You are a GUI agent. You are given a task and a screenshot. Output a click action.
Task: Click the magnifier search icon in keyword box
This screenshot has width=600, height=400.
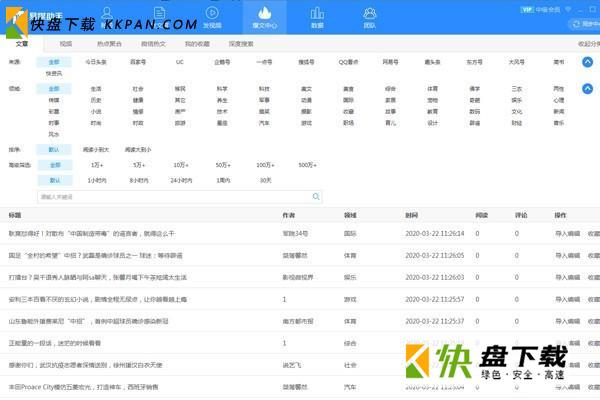[x=316, y=197]
